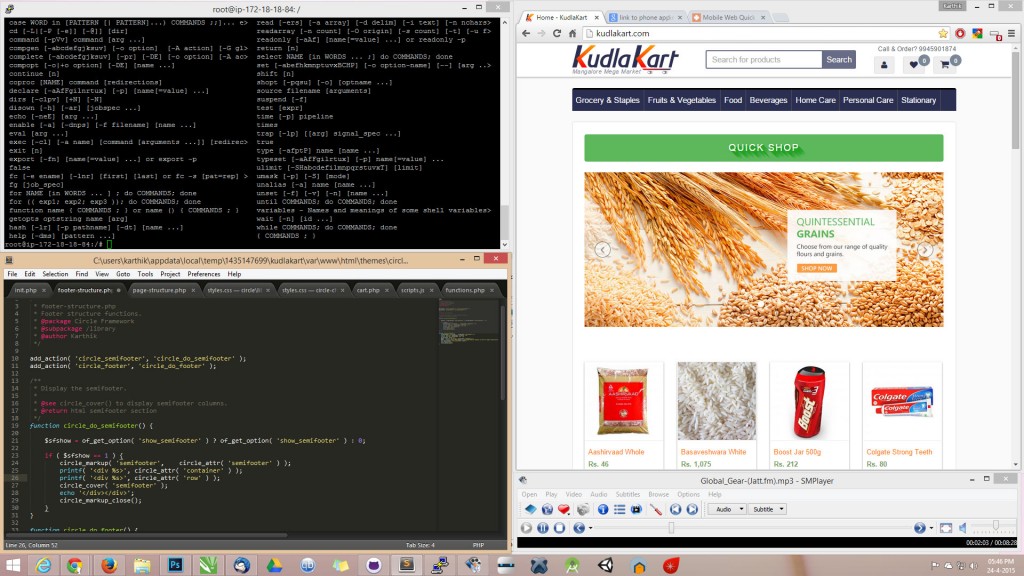Toggle SMPlayer fullscreen mode

[946, 528]
